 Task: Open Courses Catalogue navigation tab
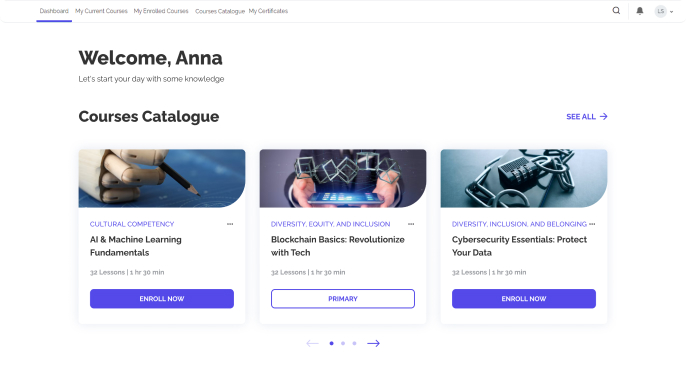tap(220, 11)
